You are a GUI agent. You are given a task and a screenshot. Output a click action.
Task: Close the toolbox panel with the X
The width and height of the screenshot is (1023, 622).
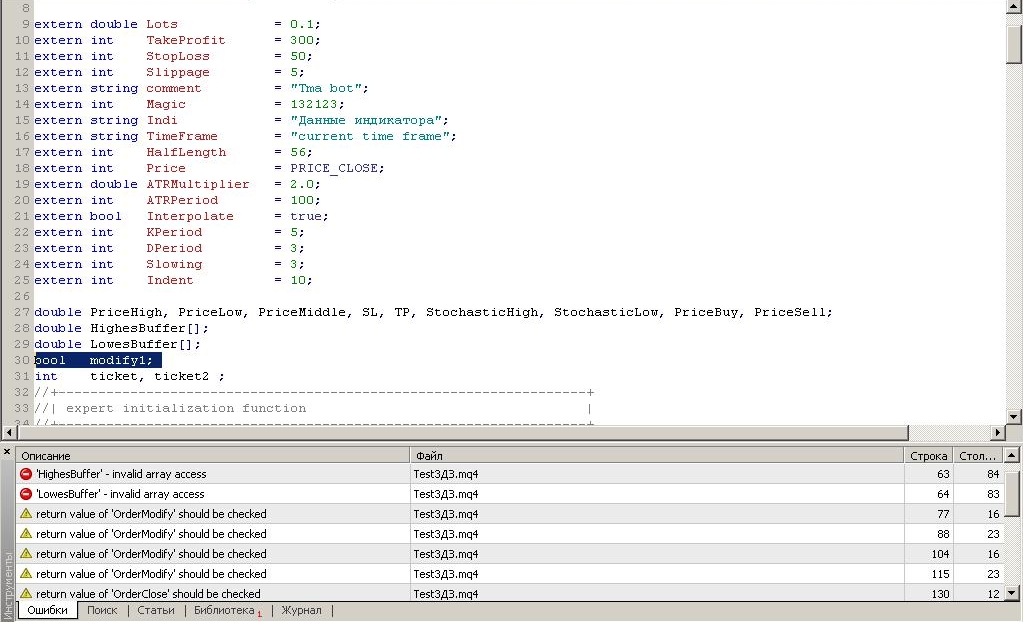tap(7, 451)
